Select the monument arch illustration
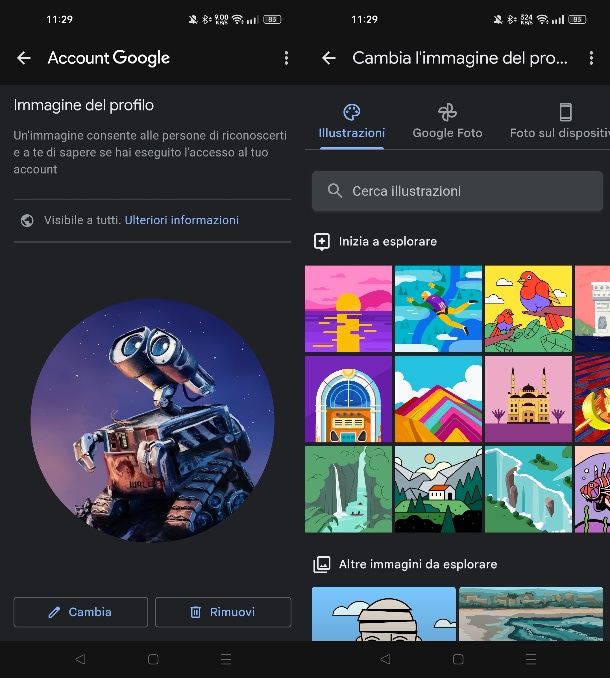The width and height of the screenshot is (610, 678). [x=592, y=309]
